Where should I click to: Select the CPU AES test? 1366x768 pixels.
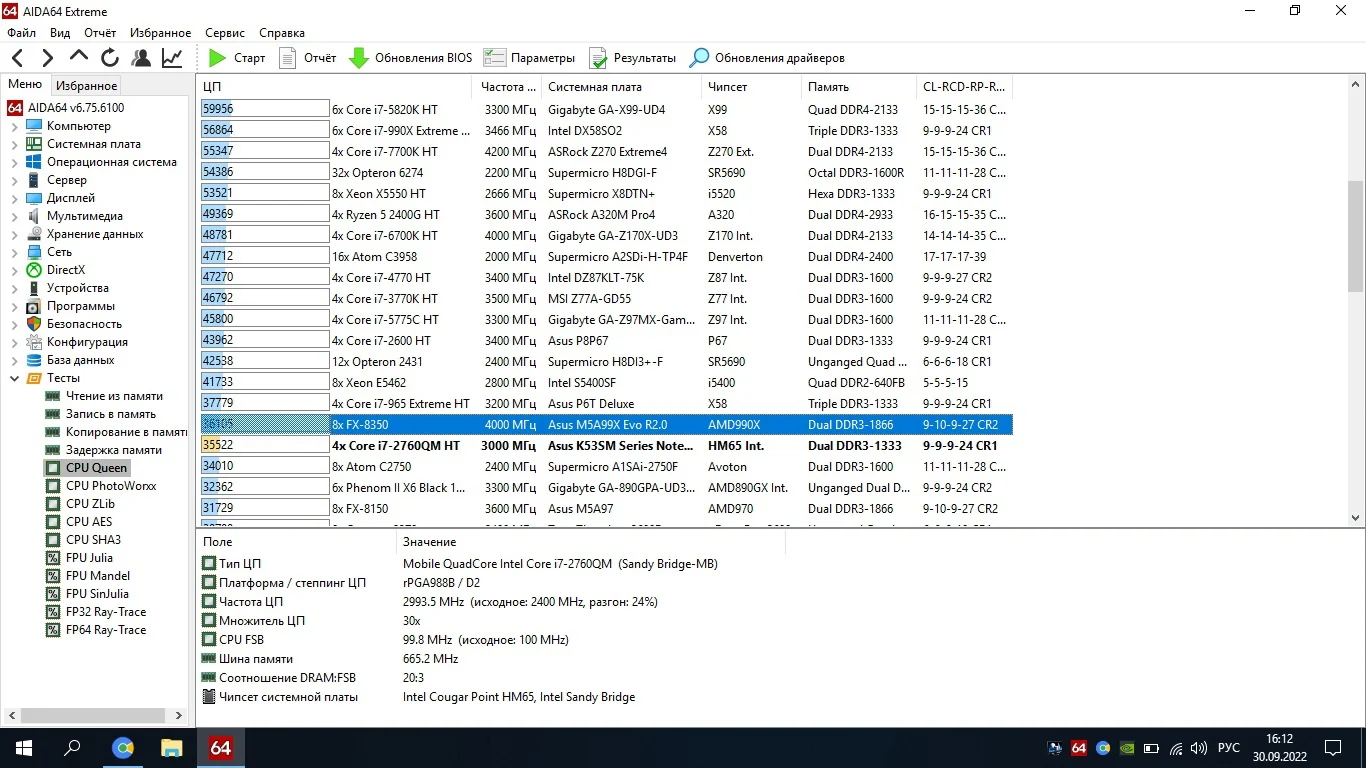pos(89,522)
